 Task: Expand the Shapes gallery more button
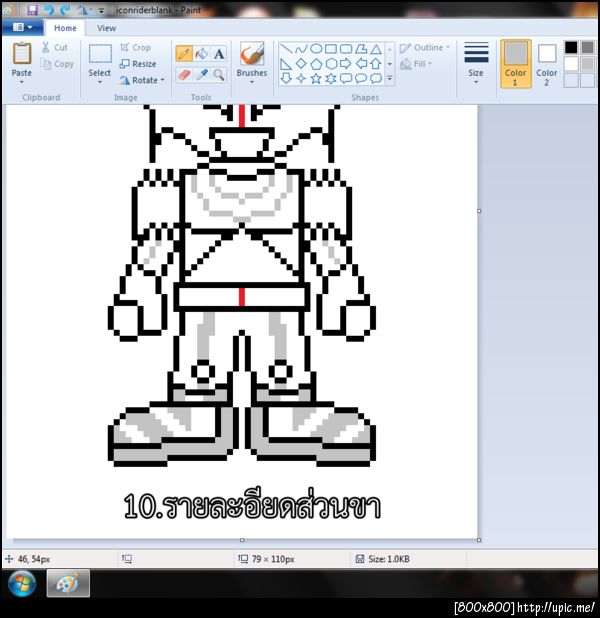coord(390,78)
